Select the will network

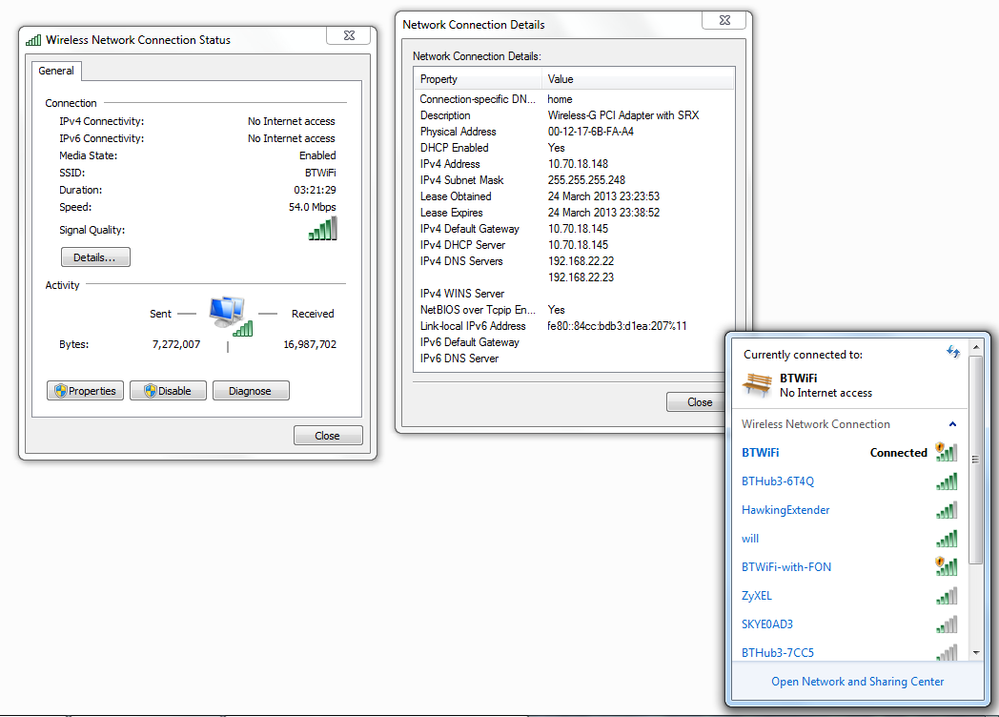tap(849, 539)
